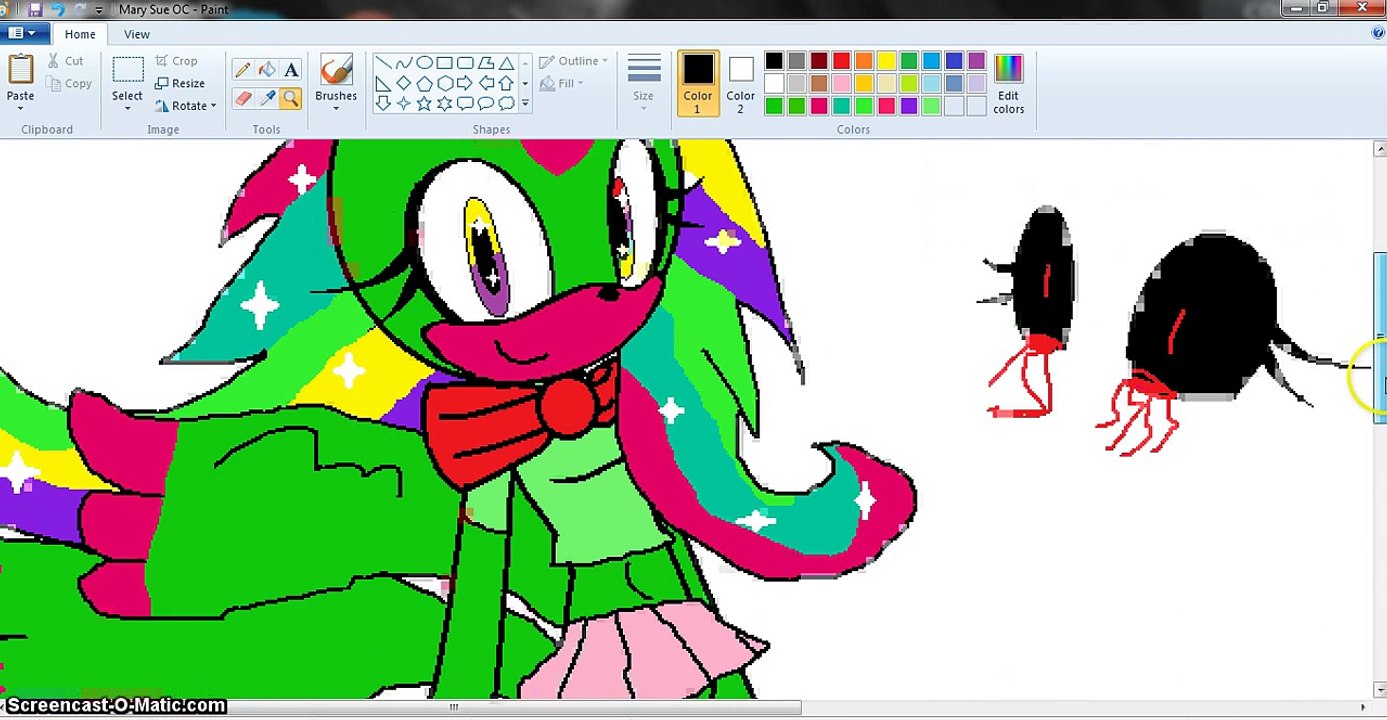Choose the Four-point star shape
This screenshot has width=1387, height=720.
point(404,103)
